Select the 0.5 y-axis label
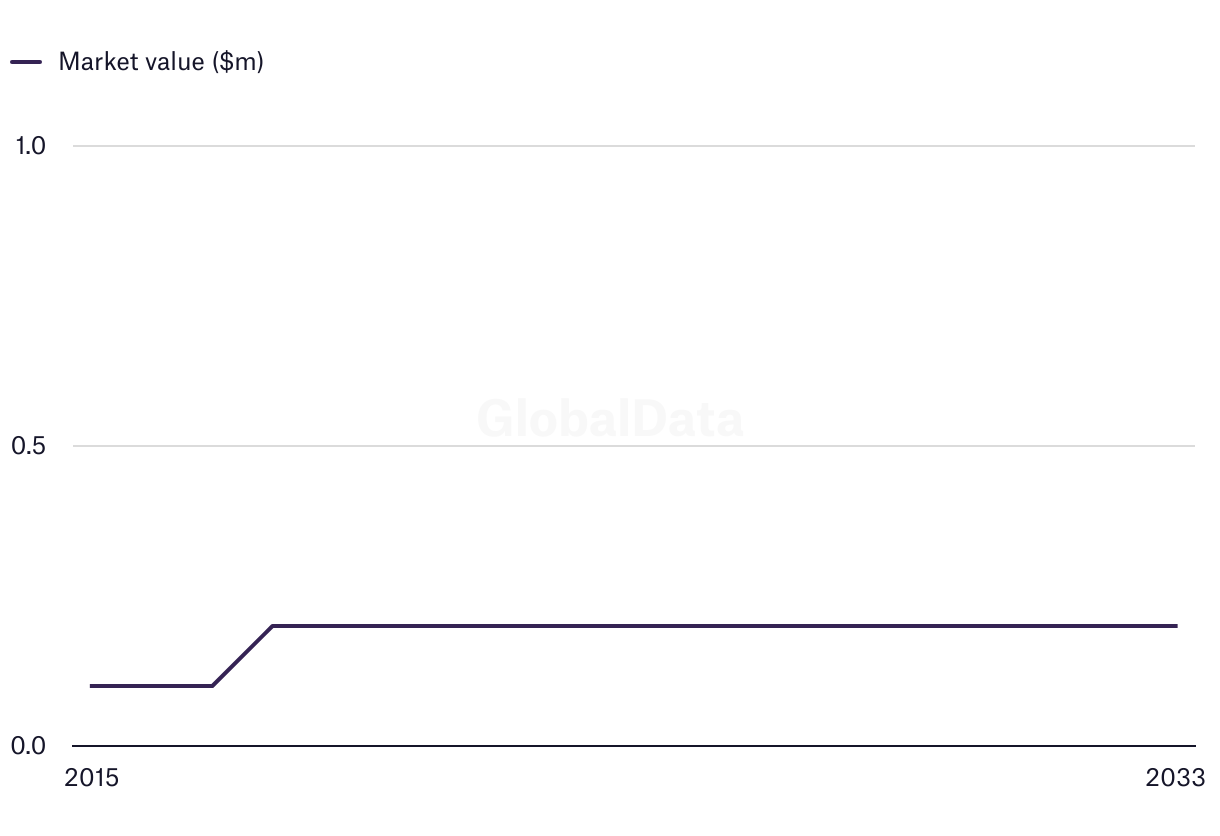The image size is (1220, 836). pyautogui.click(x=29, y=446)
